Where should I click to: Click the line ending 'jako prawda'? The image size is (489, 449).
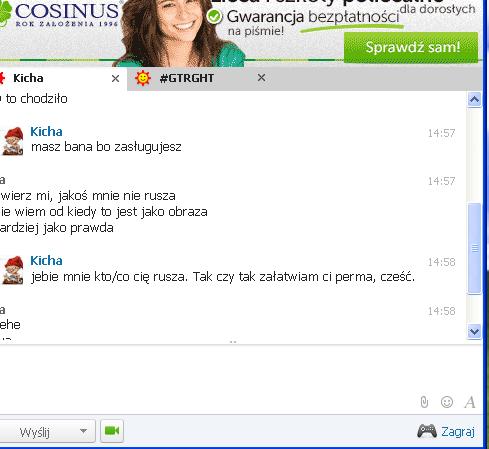point(57,228)
